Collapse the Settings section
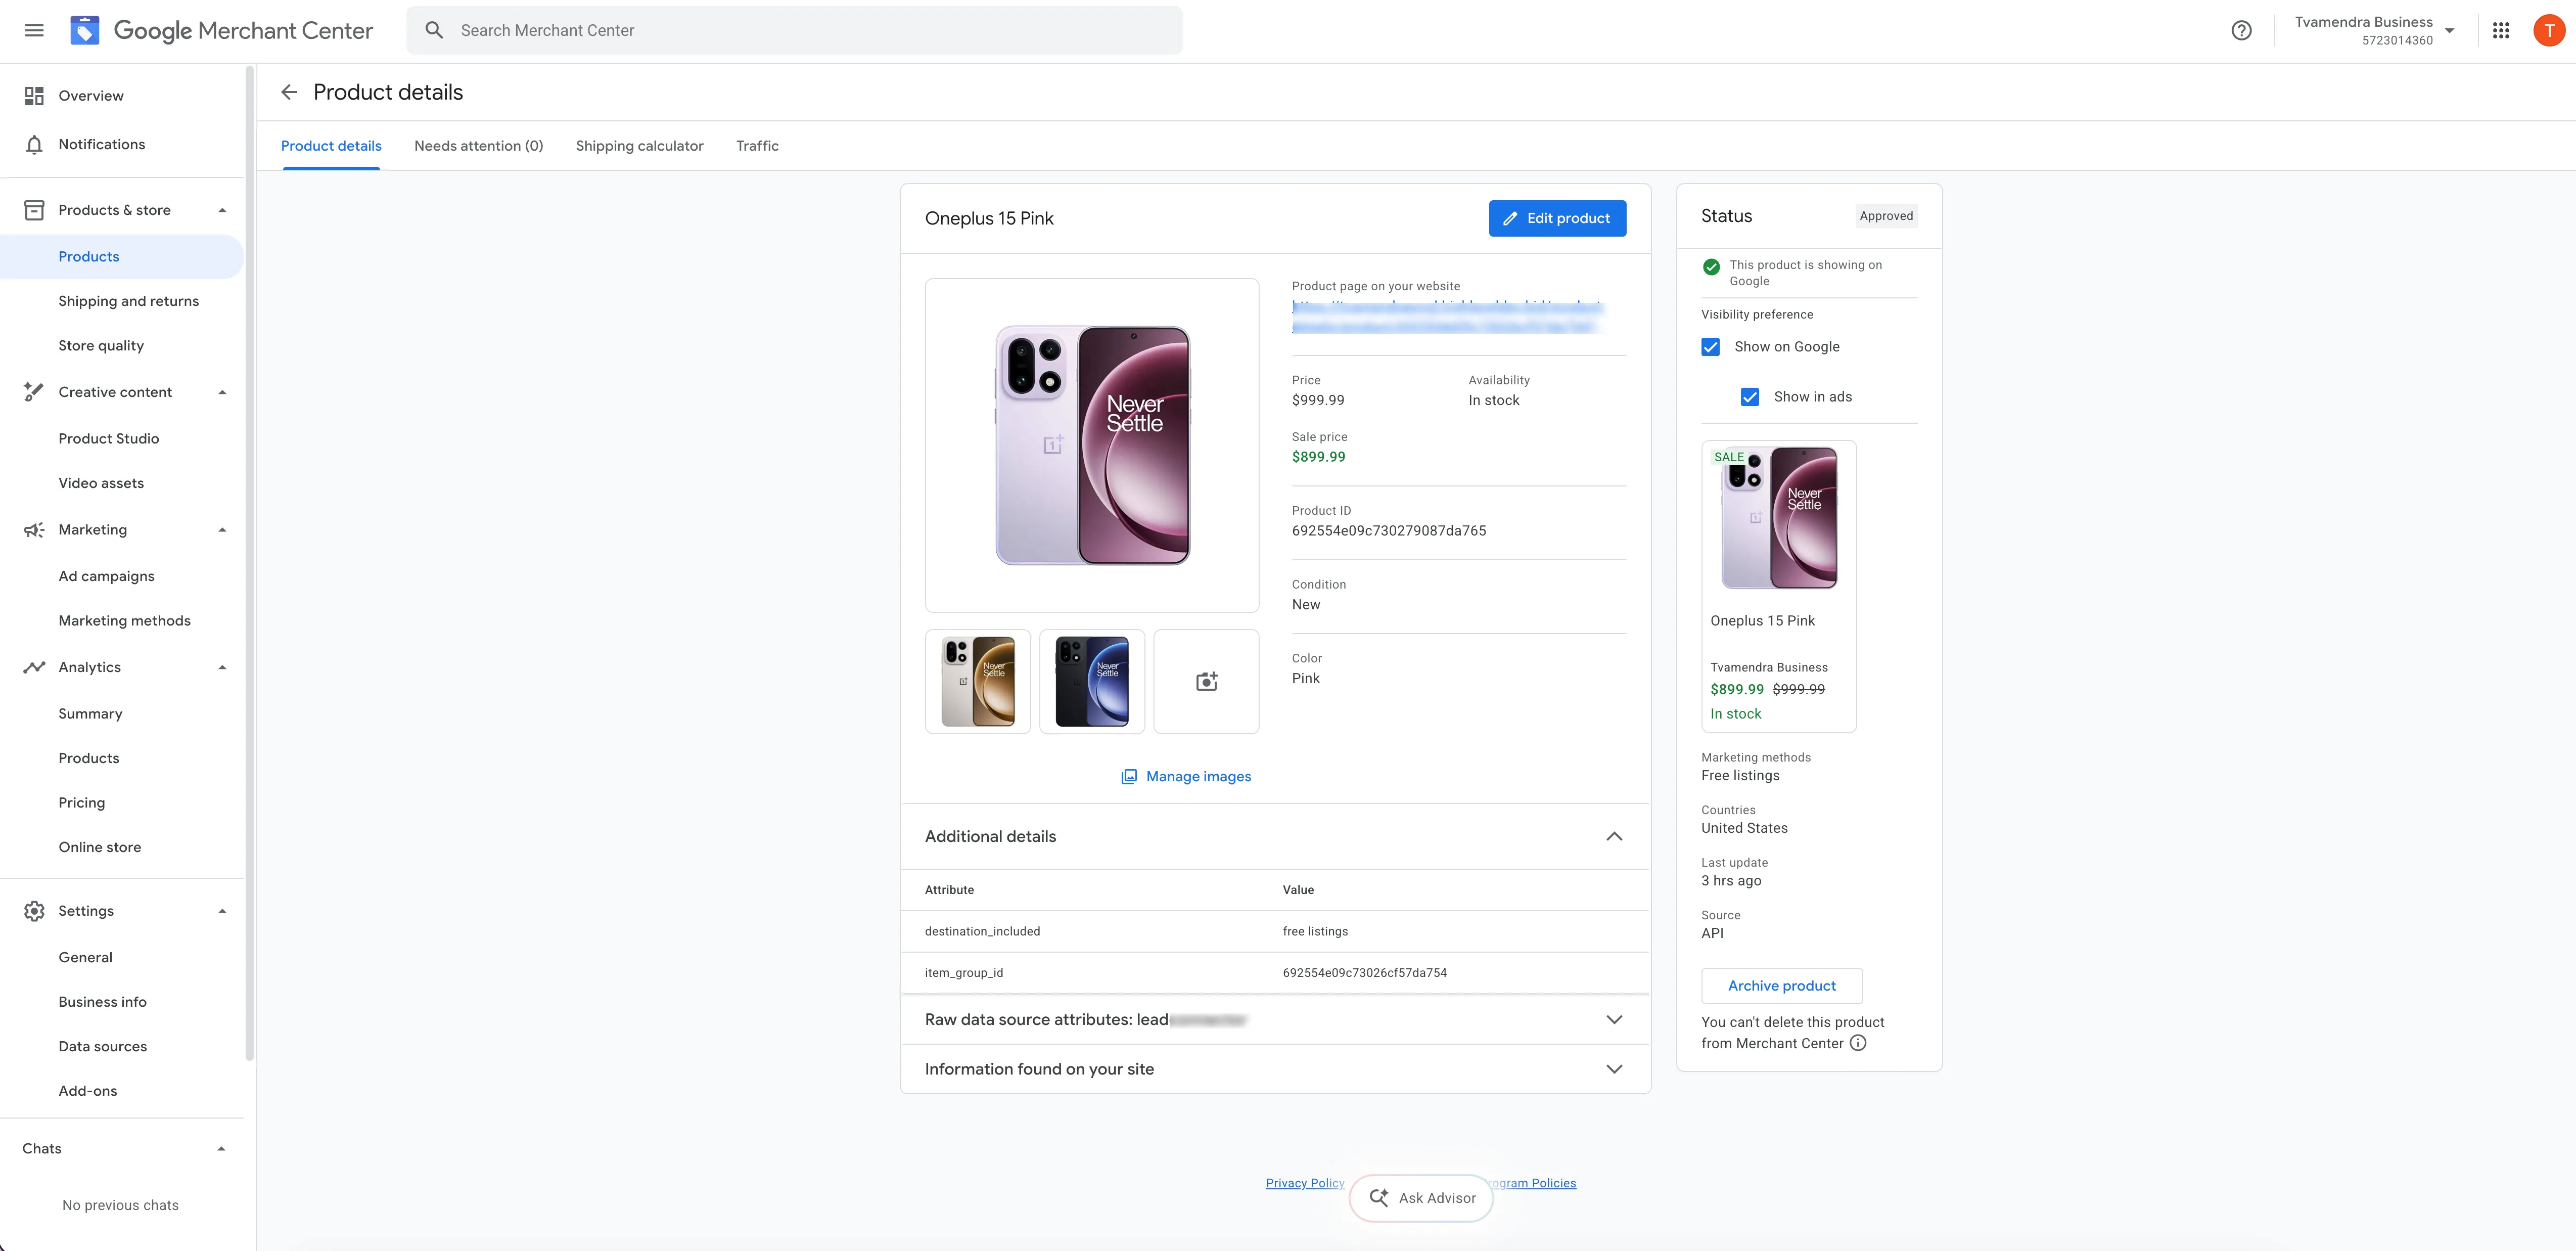 (x=222, y=911)
